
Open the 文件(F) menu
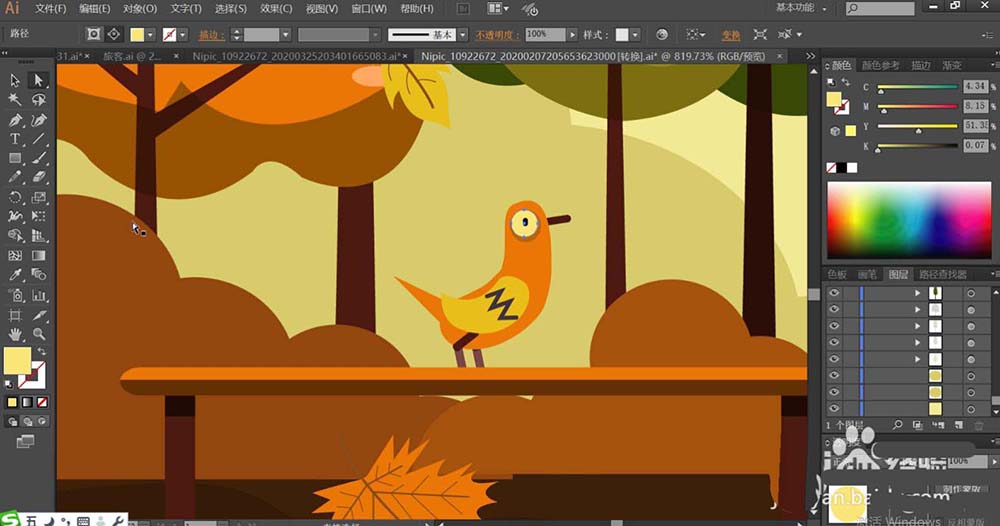(50, 9)
